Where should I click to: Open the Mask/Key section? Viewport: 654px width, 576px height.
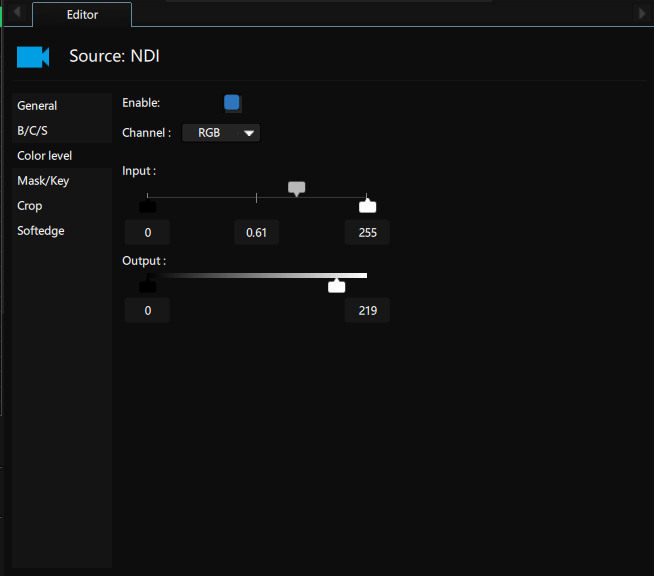tap(43, 181)
